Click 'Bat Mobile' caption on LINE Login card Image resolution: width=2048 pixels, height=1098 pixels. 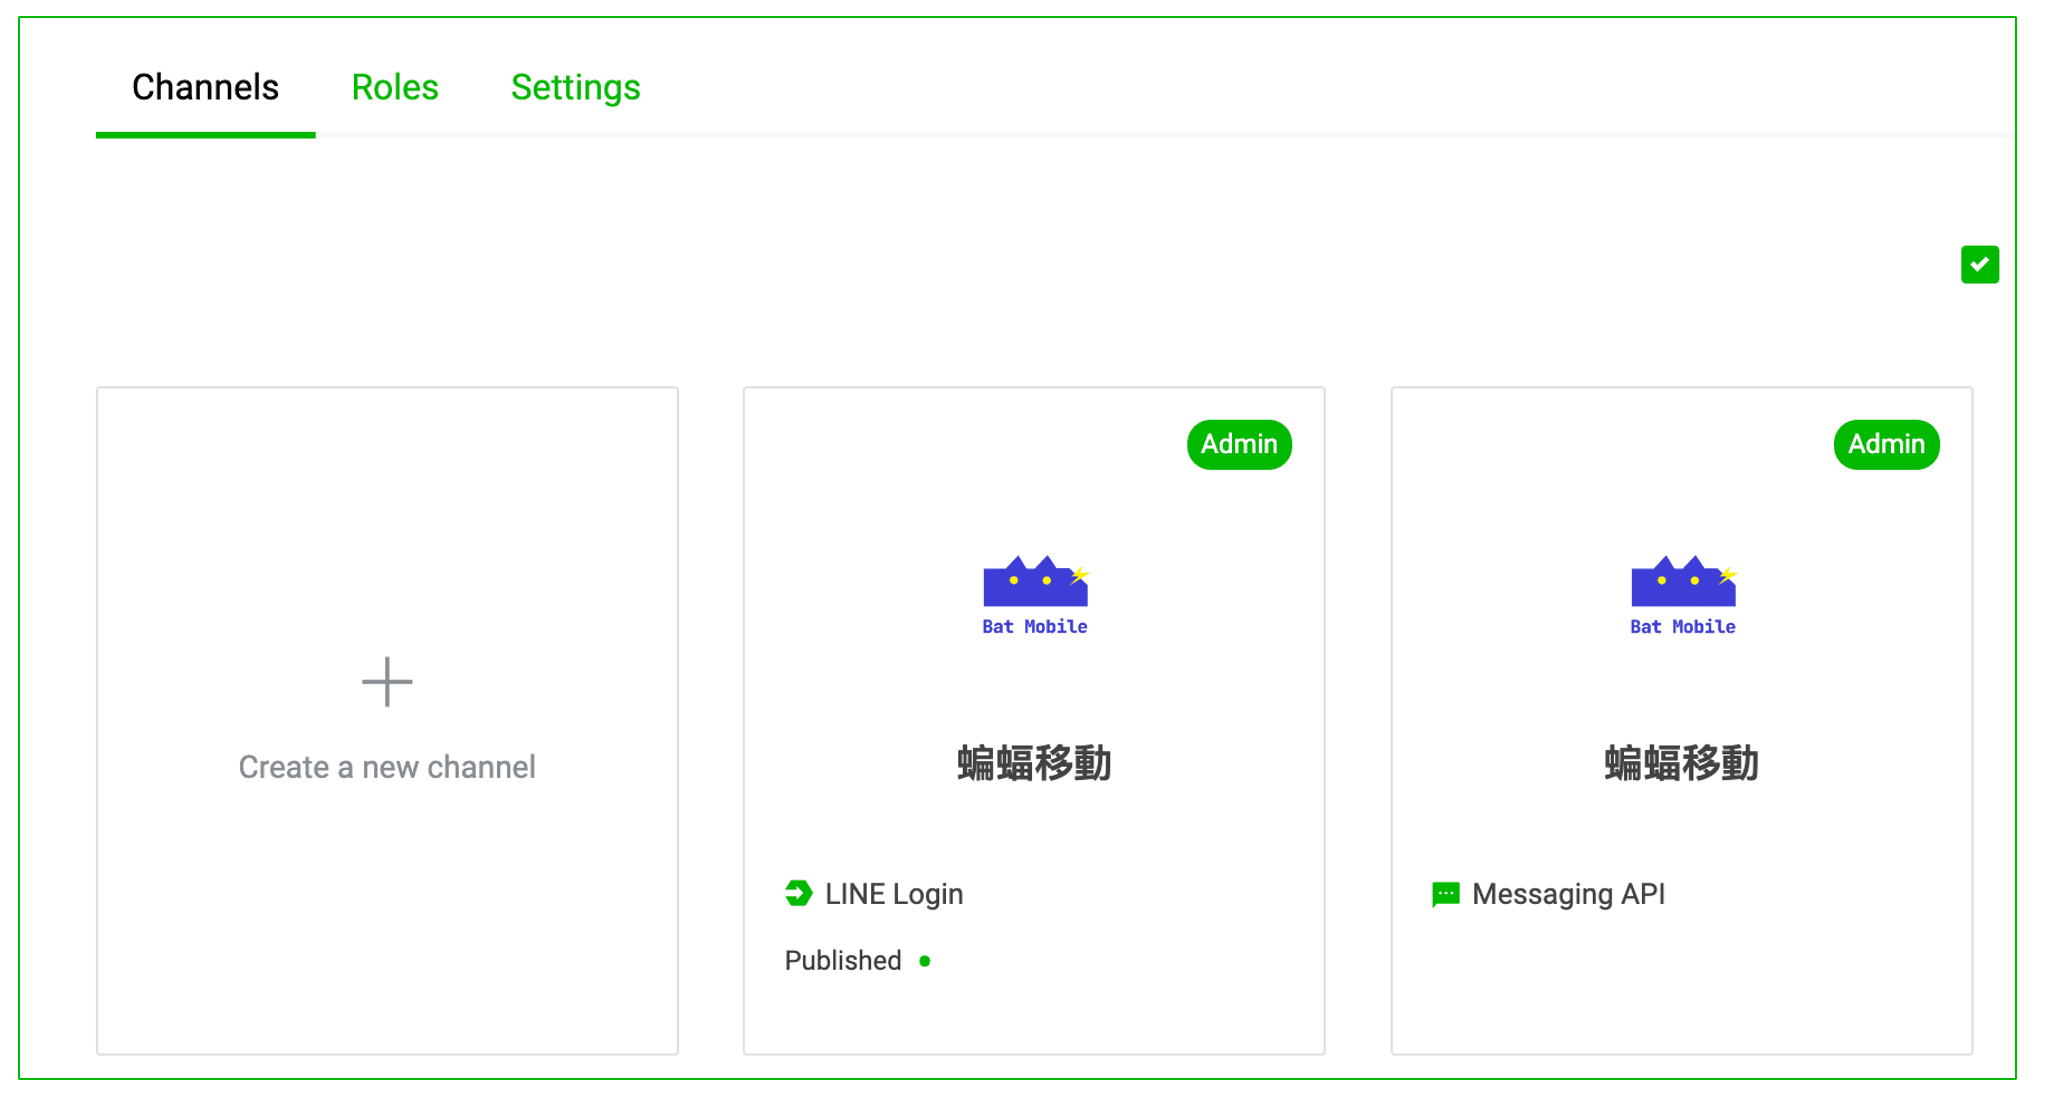click(x=1035, y=627)
